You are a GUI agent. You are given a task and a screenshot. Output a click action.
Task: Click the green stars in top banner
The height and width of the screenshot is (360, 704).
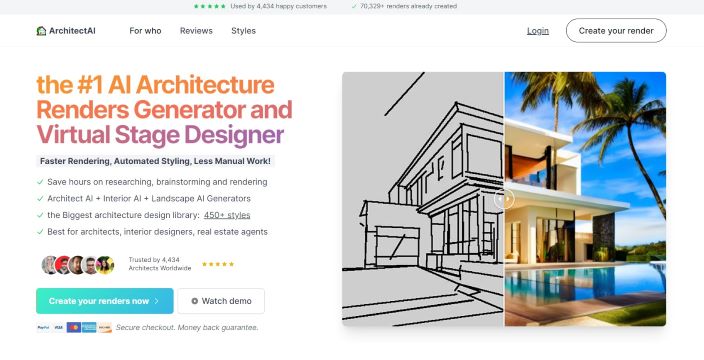coord(210,6)
